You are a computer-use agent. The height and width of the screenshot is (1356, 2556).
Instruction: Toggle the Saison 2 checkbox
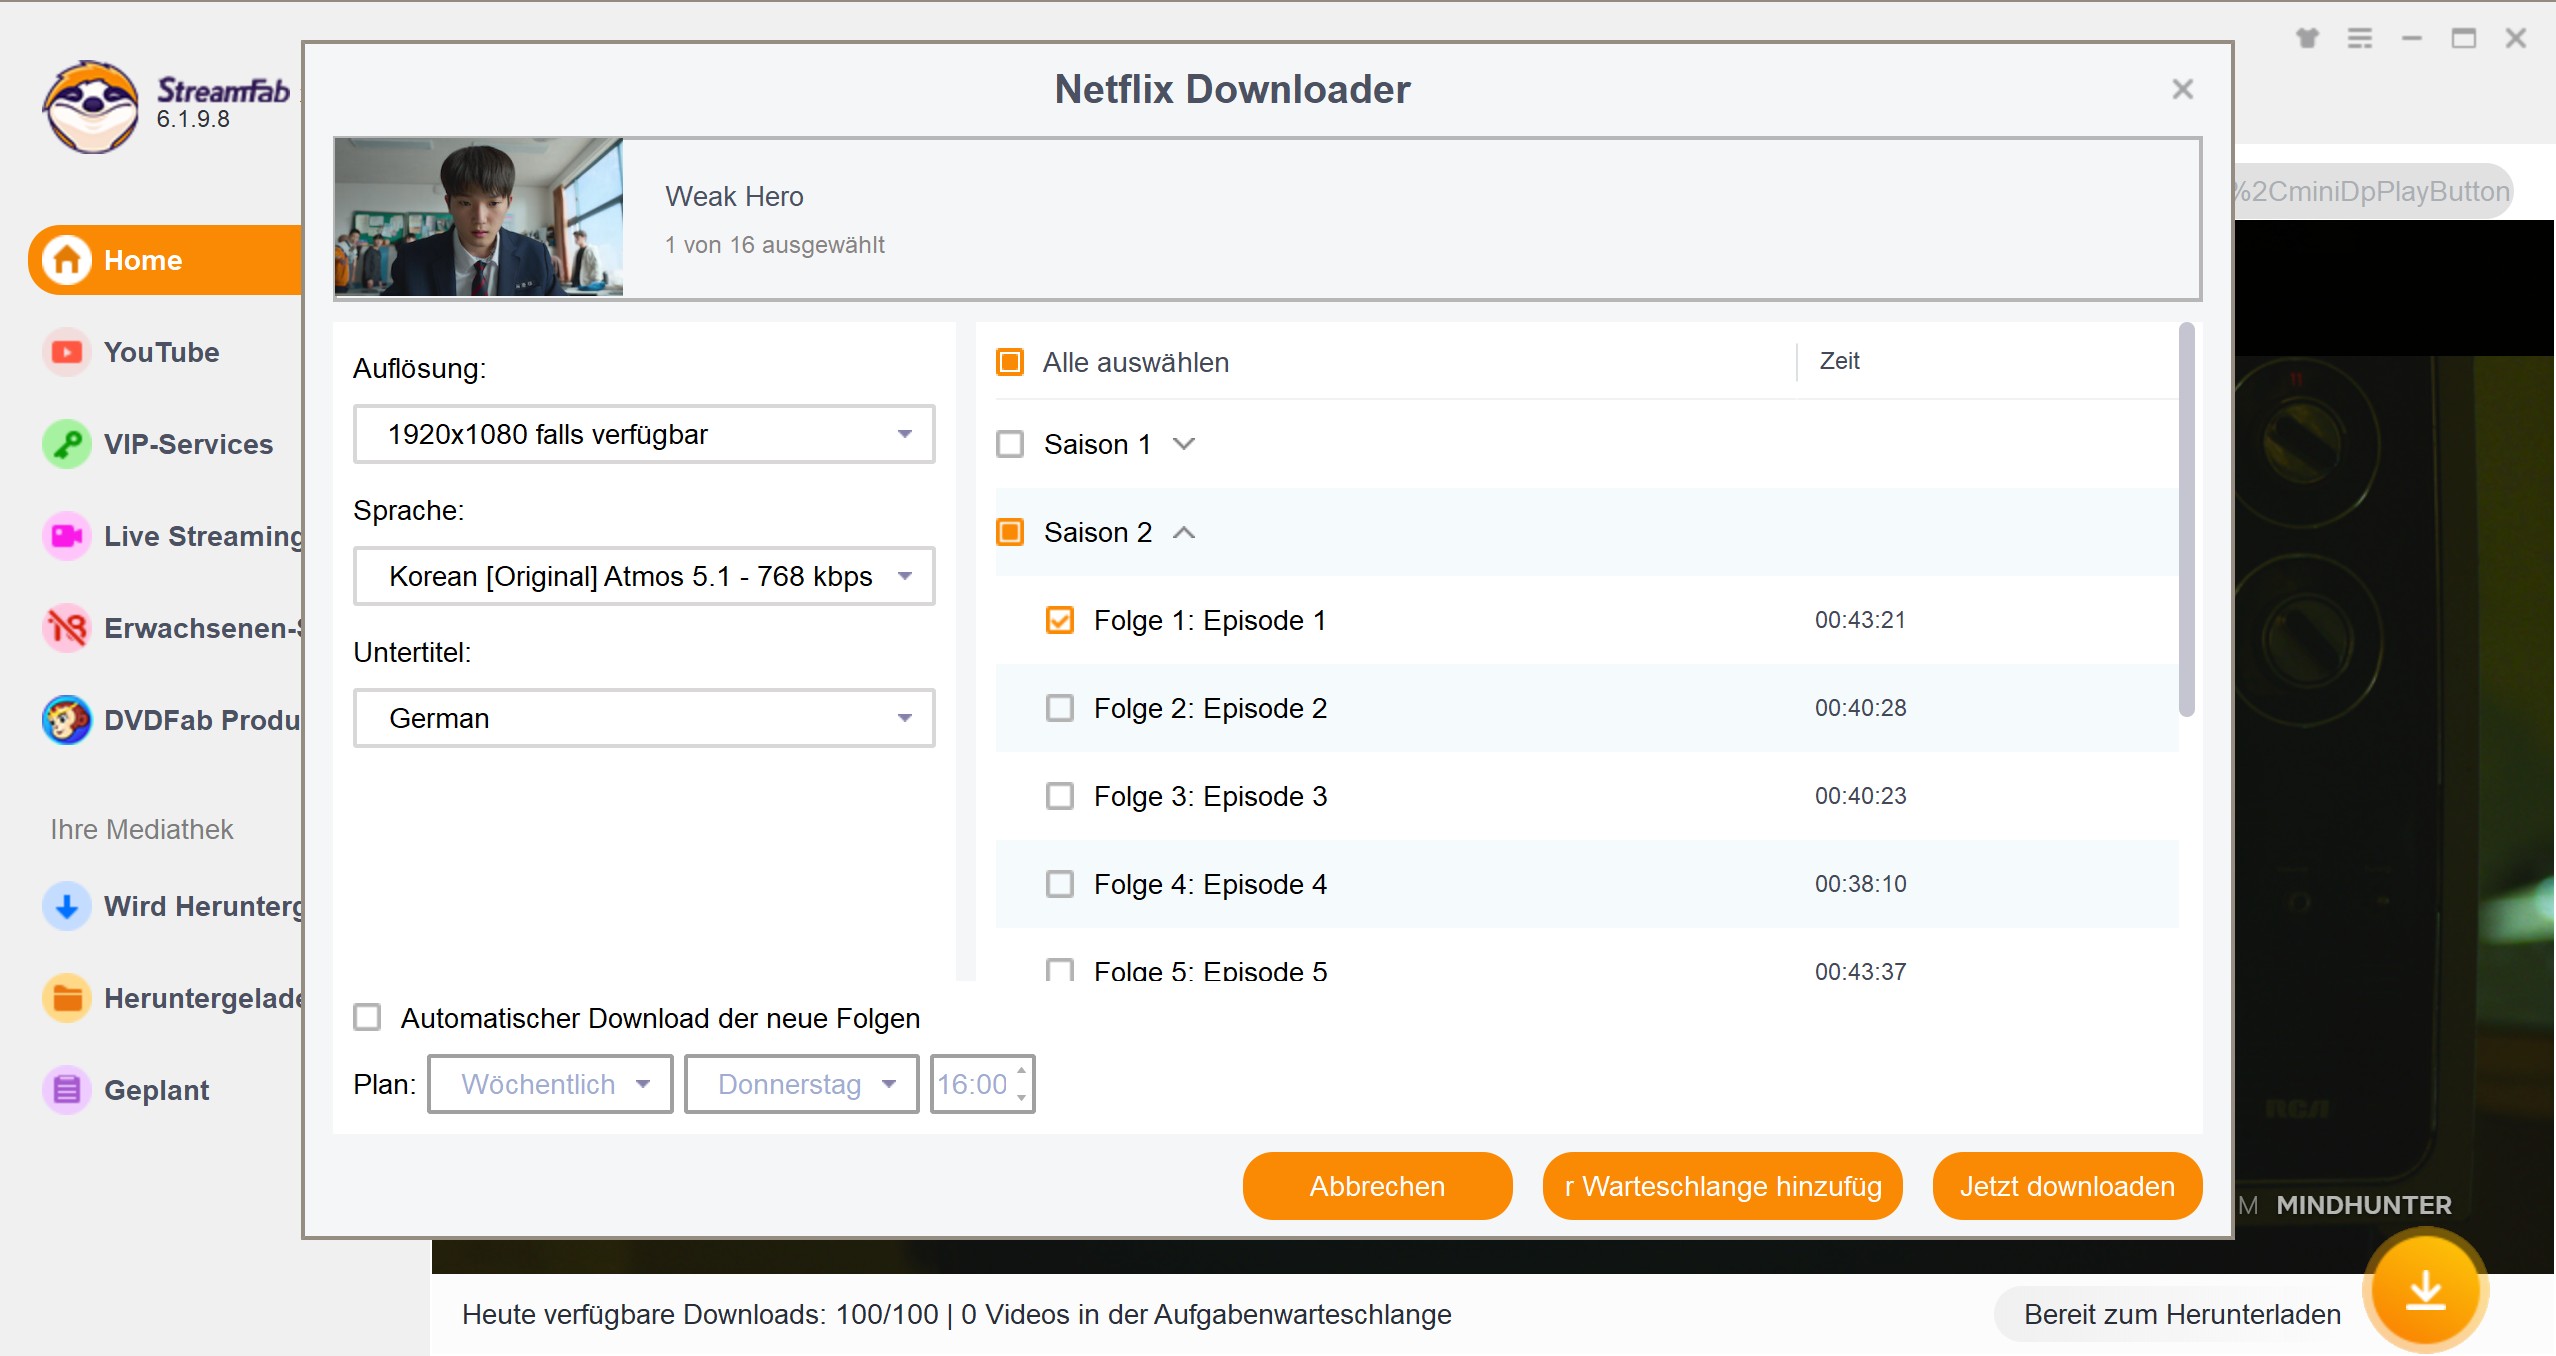pos(1010,532)
